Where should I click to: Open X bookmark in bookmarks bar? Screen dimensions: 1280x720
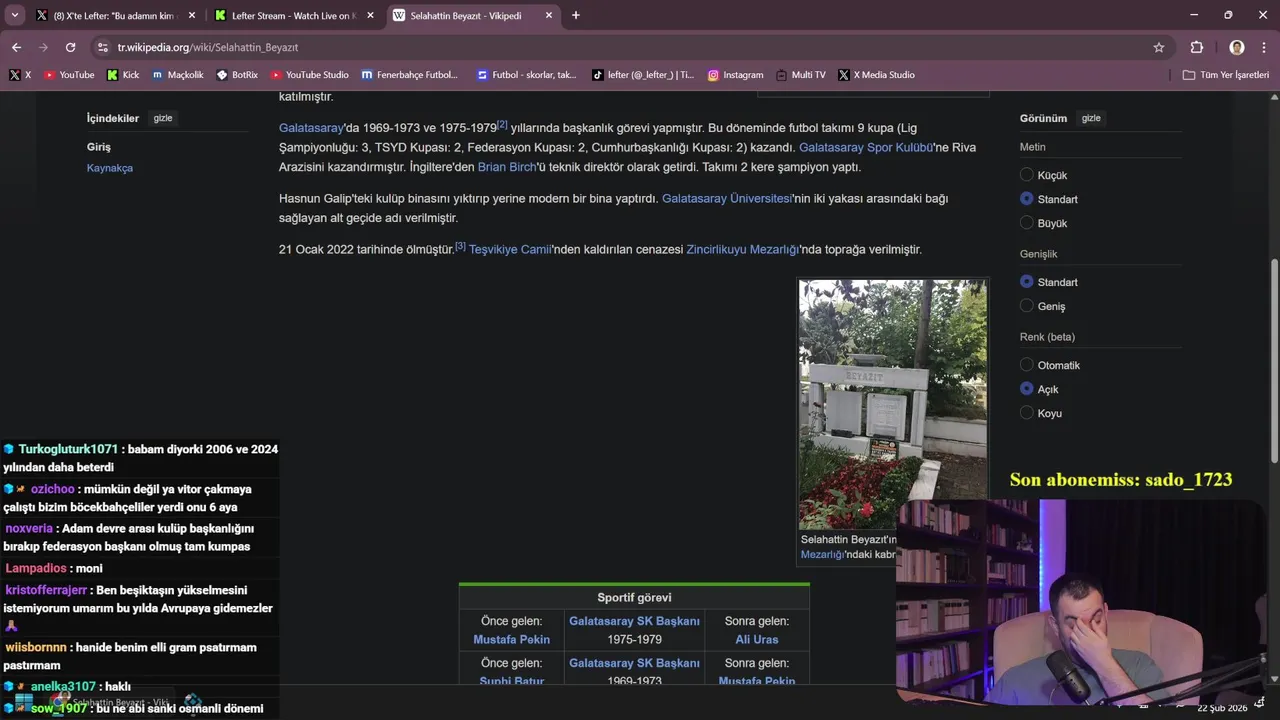pos(20,75)
